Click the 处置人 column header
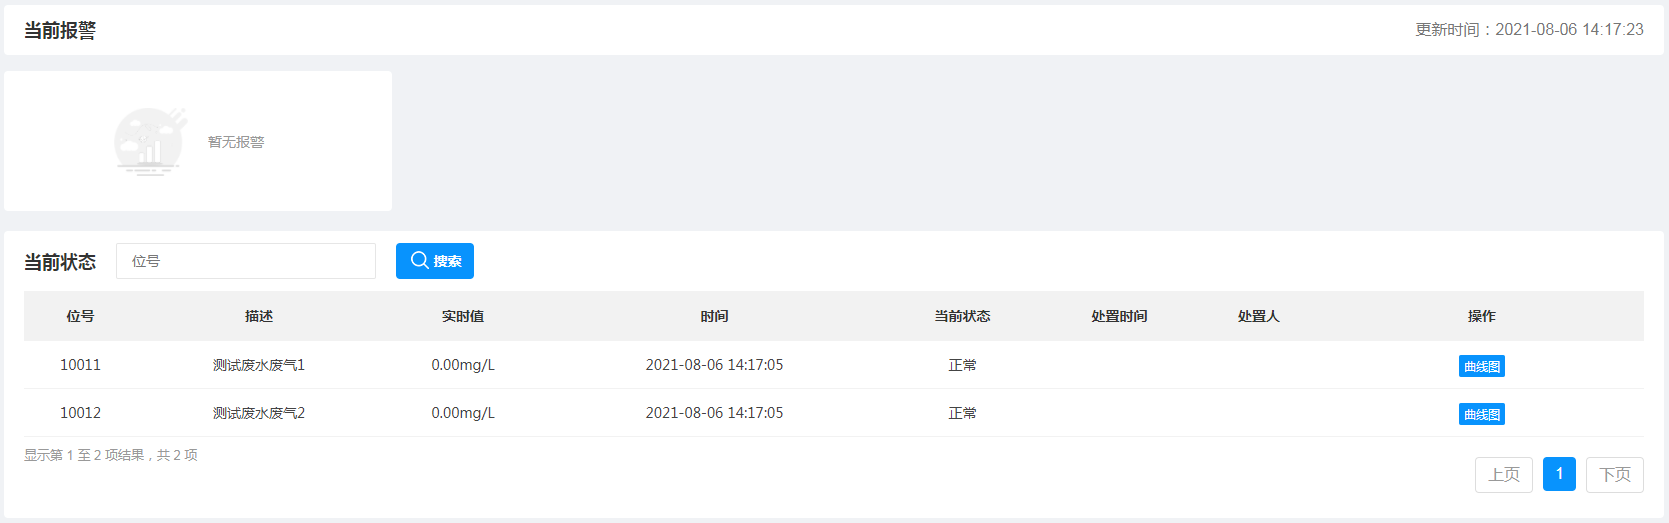 point(1258,316)
